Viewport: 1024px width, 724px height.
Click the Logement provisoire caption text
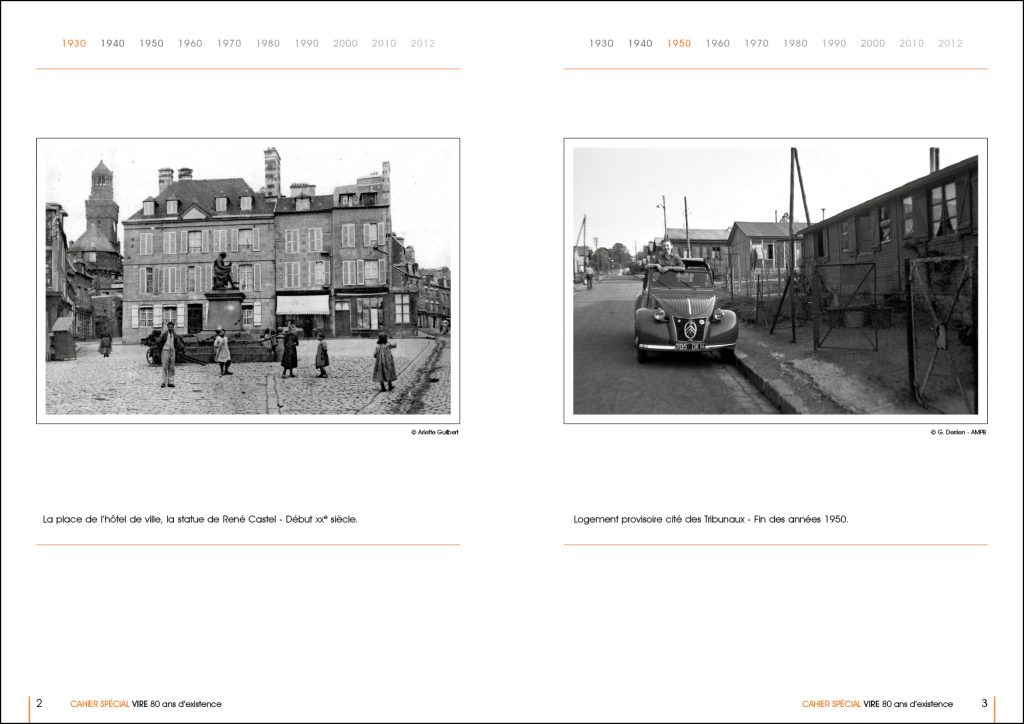(710, 520)
